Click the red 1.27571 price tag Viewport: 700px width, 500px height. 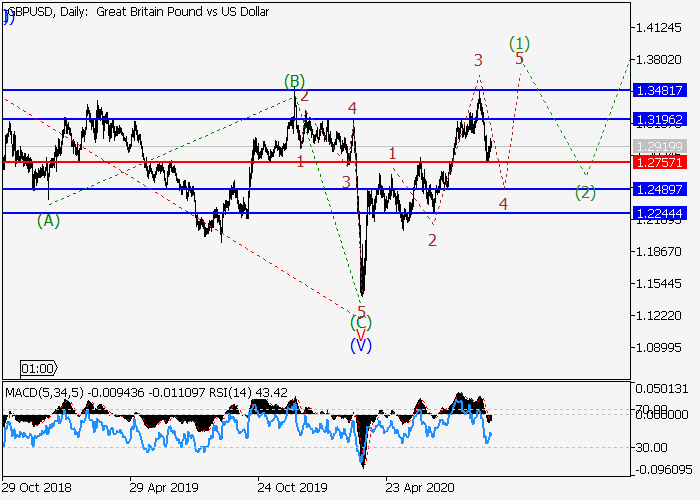[x=659, y=162]
